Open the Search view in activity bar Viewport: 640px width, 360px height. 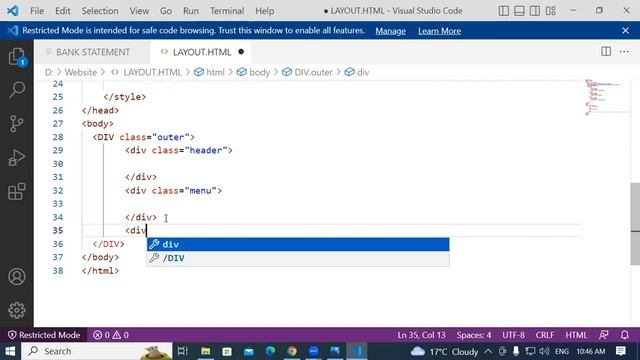click(17, 90)
